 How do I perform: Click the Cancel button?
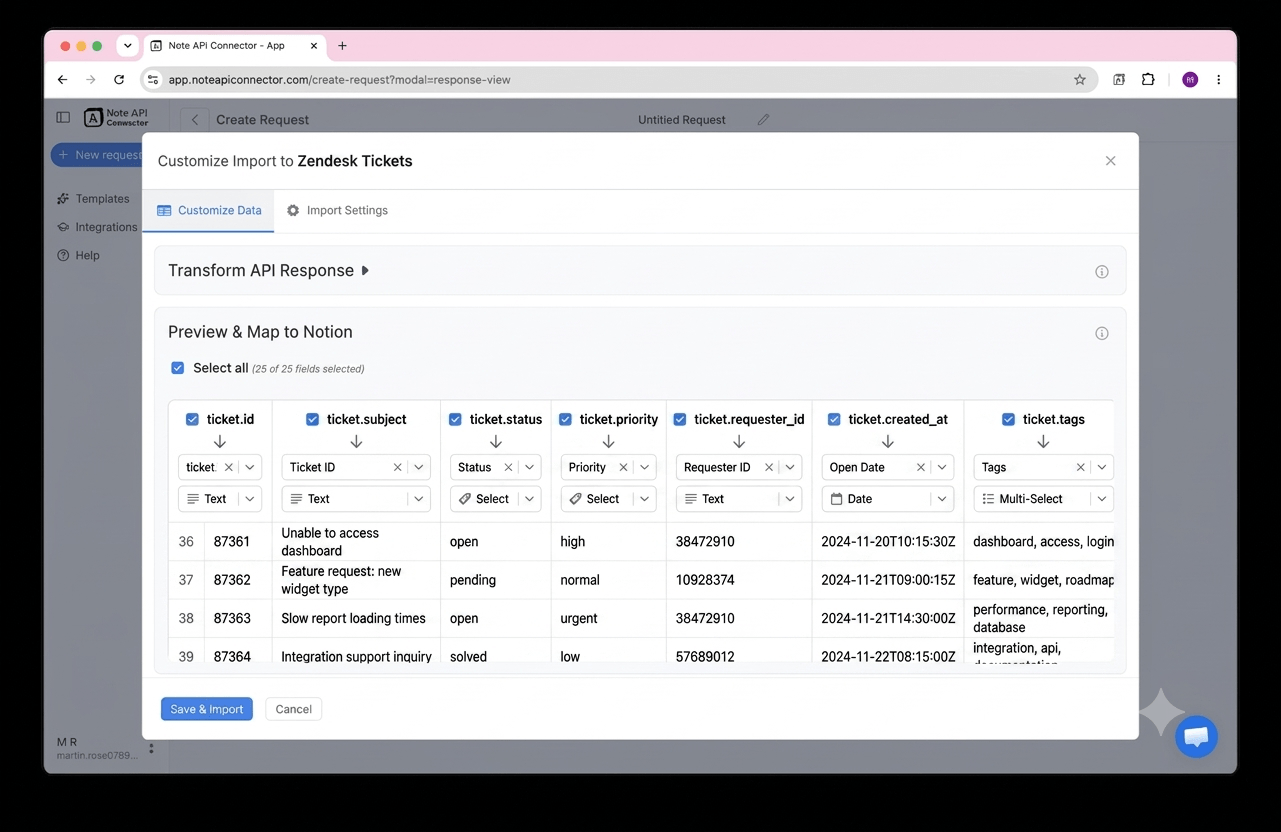(x=294, y=709)
